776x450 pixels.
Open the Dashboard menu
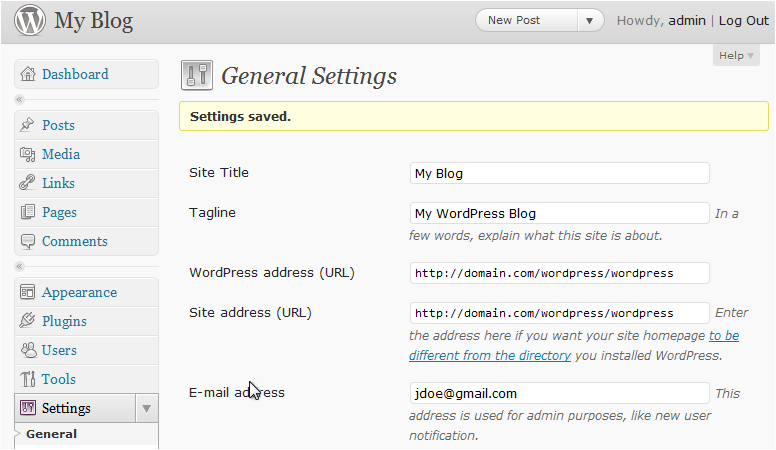(x=75, y=74)
